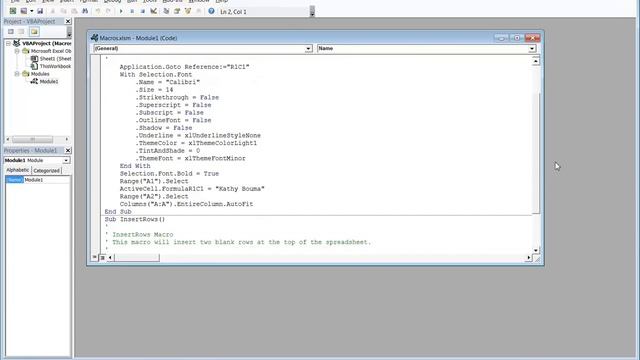Screen dimensions: 640x360
Task: Click the Cut icon in the toolbar
Action: pyautogui.click(x=53, y=11)
